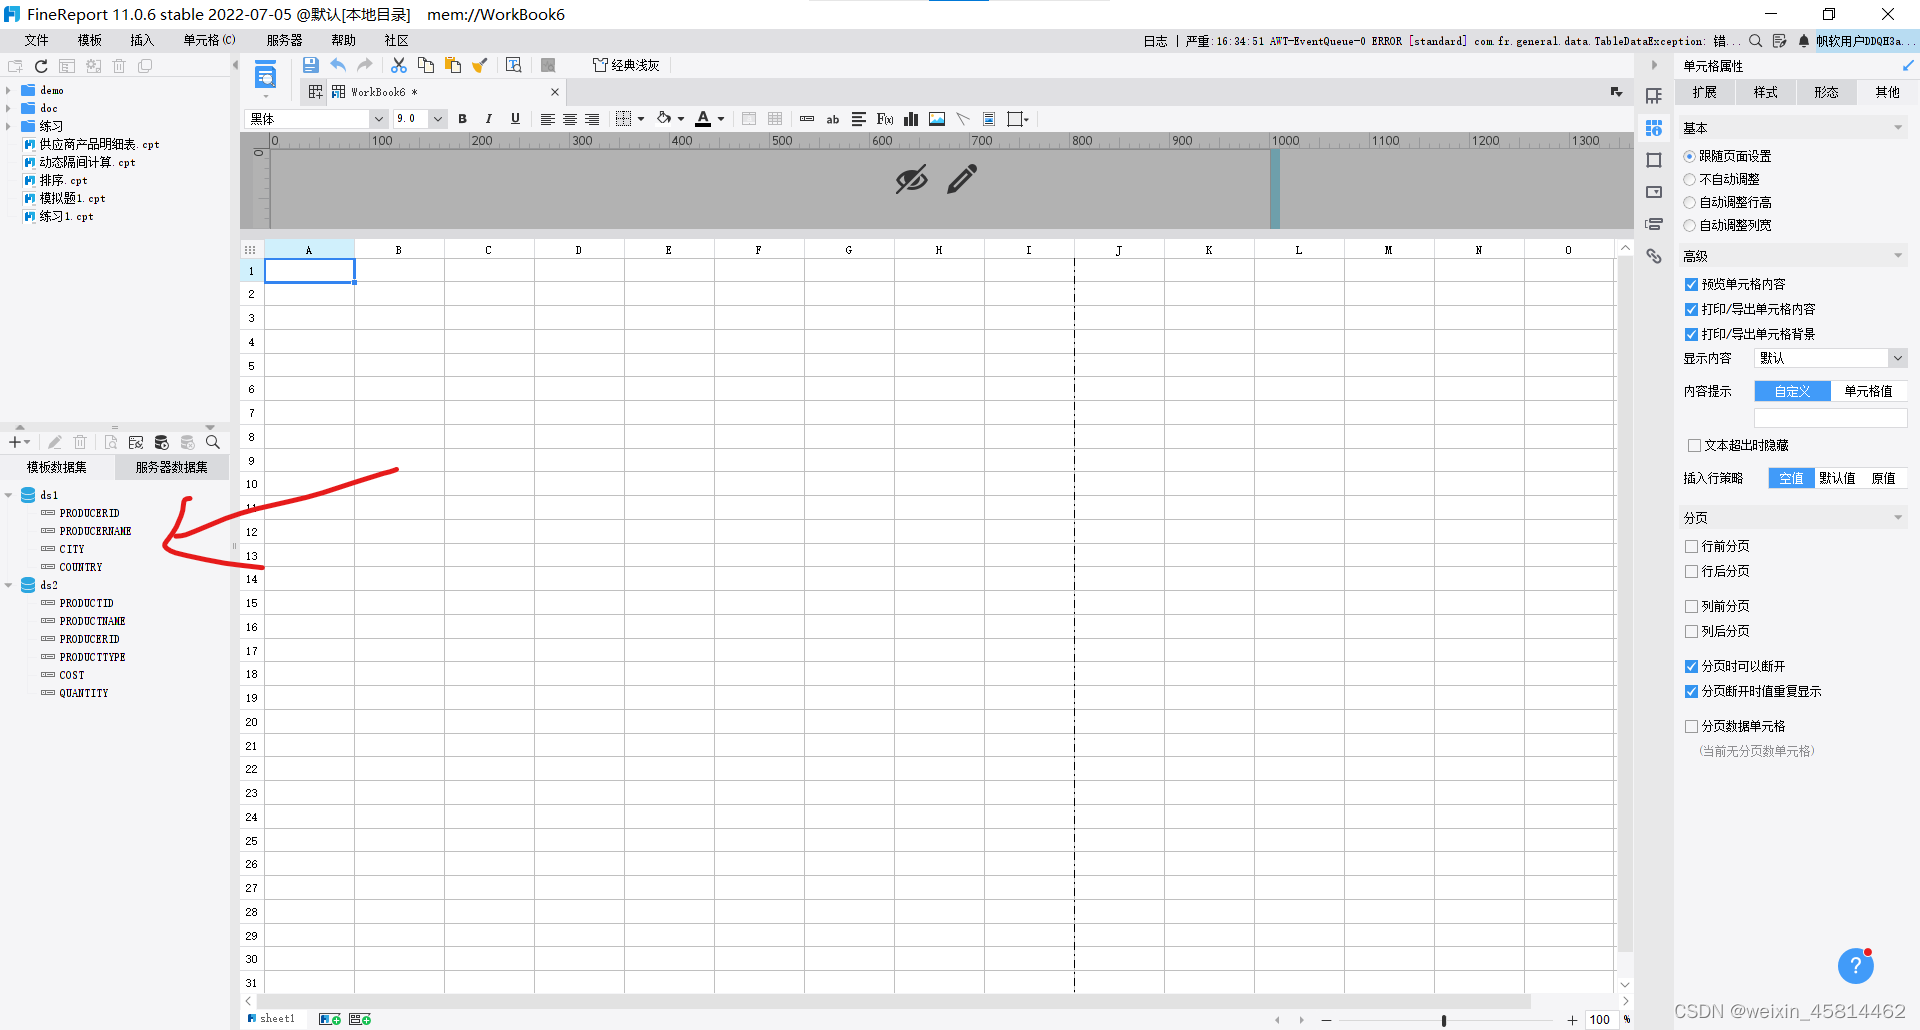
Task: Cut the selection with the scissors icon
Action: coord(399,65)
